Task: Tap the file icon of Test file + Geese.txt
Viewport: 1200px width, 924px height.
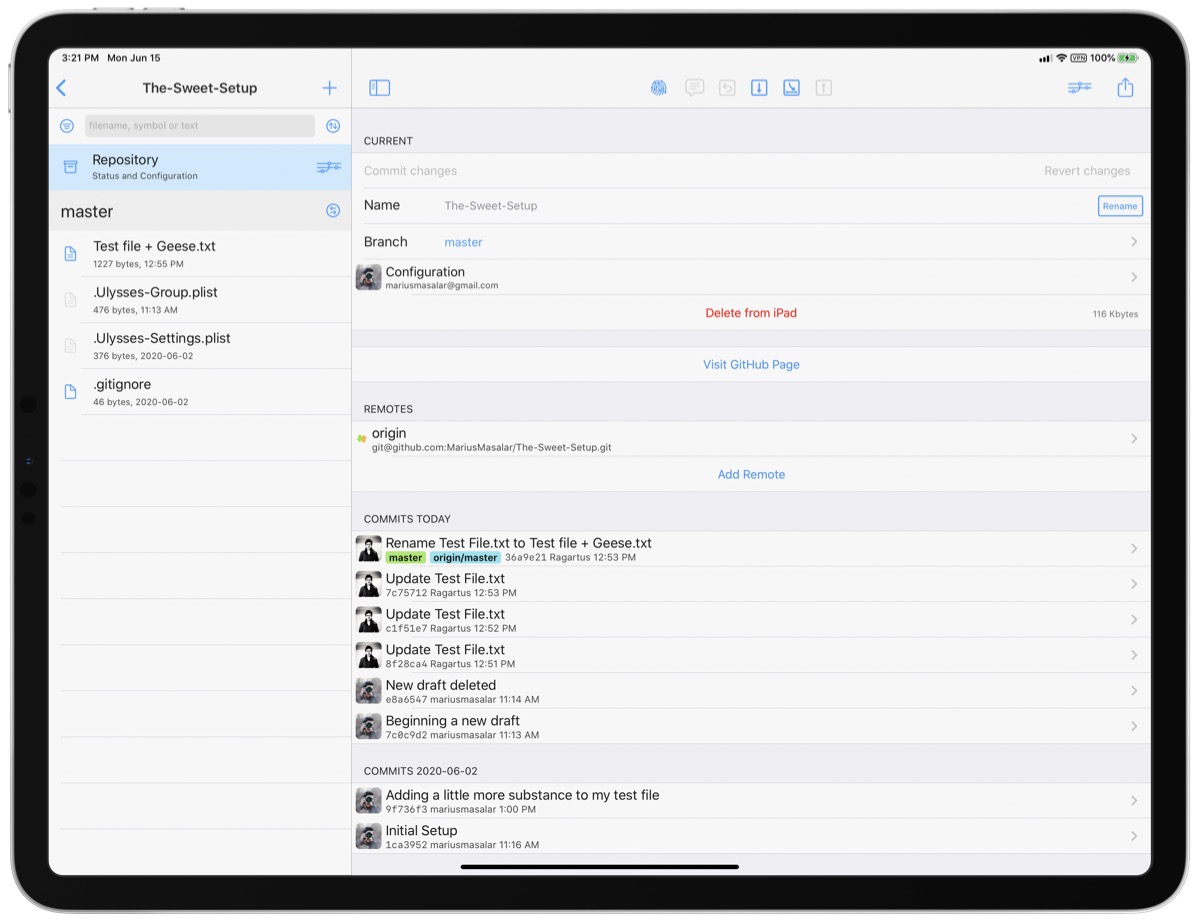Action: point(70,254)
